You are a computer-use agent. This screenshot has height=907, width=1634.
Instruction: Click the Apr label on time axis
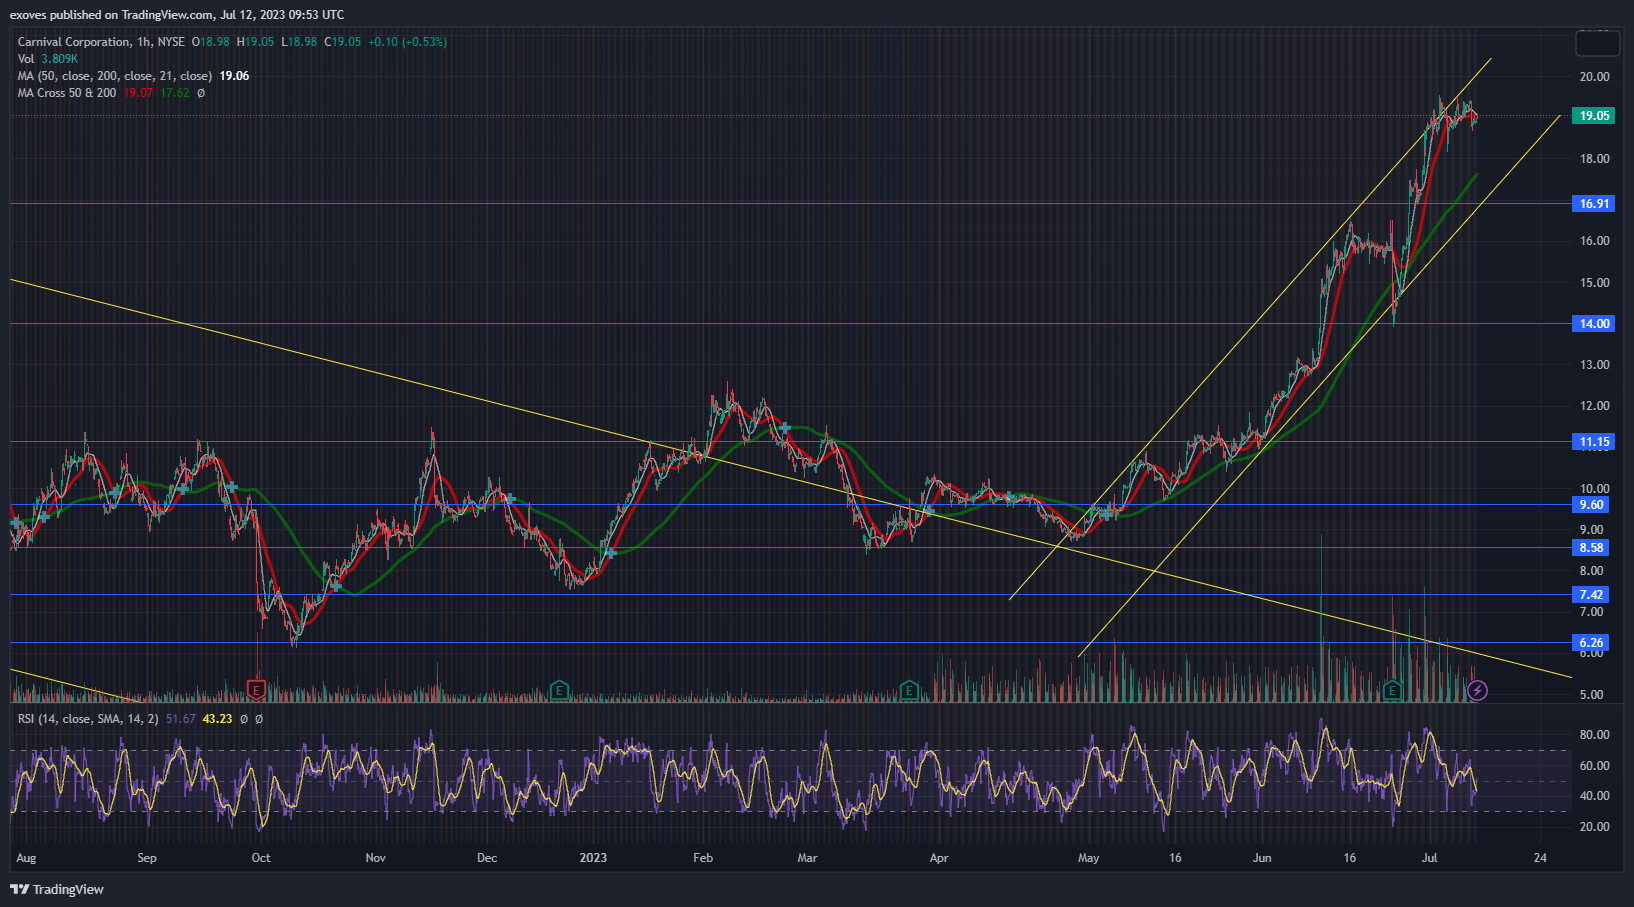point(938,858)
